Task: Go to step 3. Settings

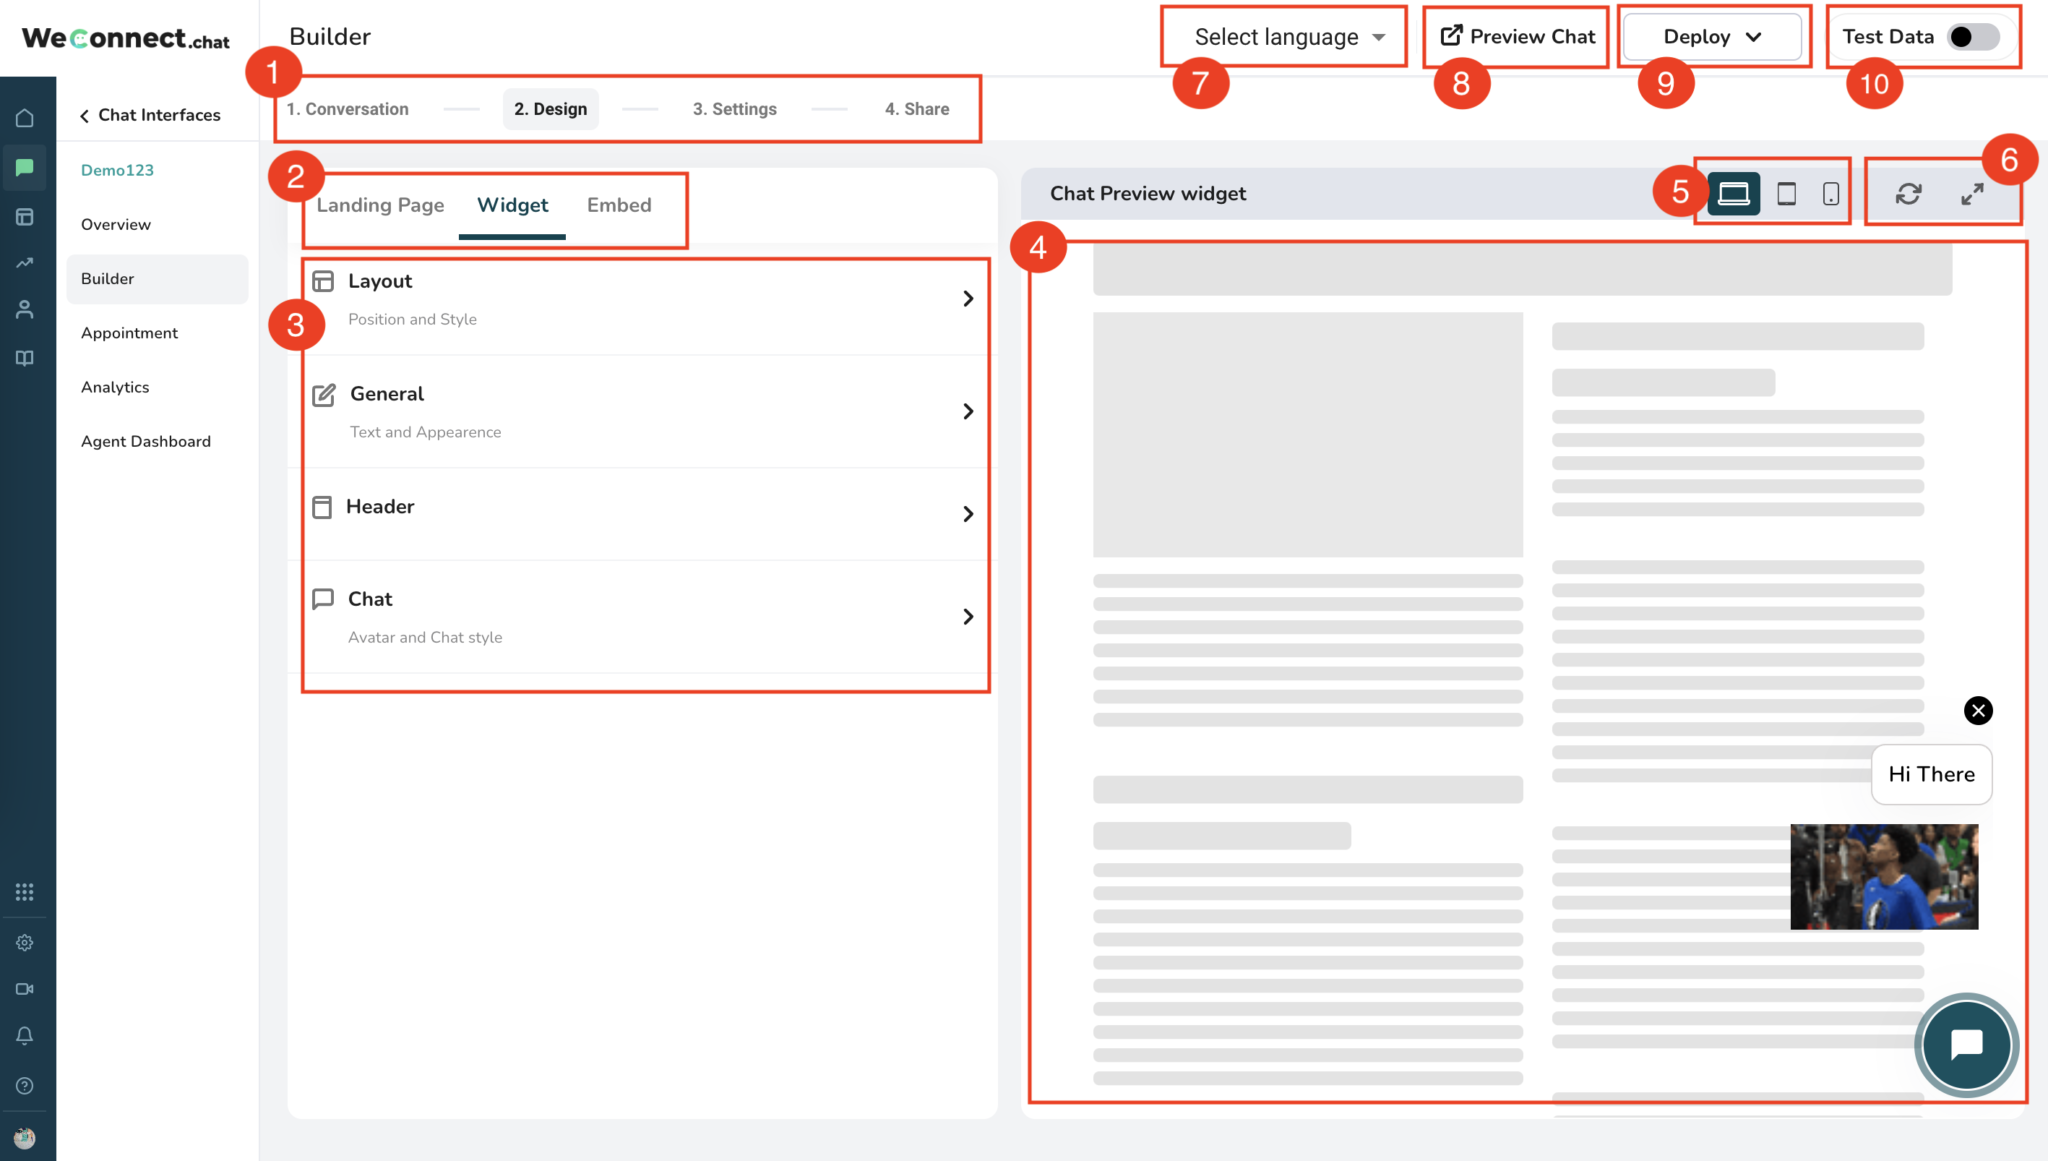Action: [x=735, y=109]
